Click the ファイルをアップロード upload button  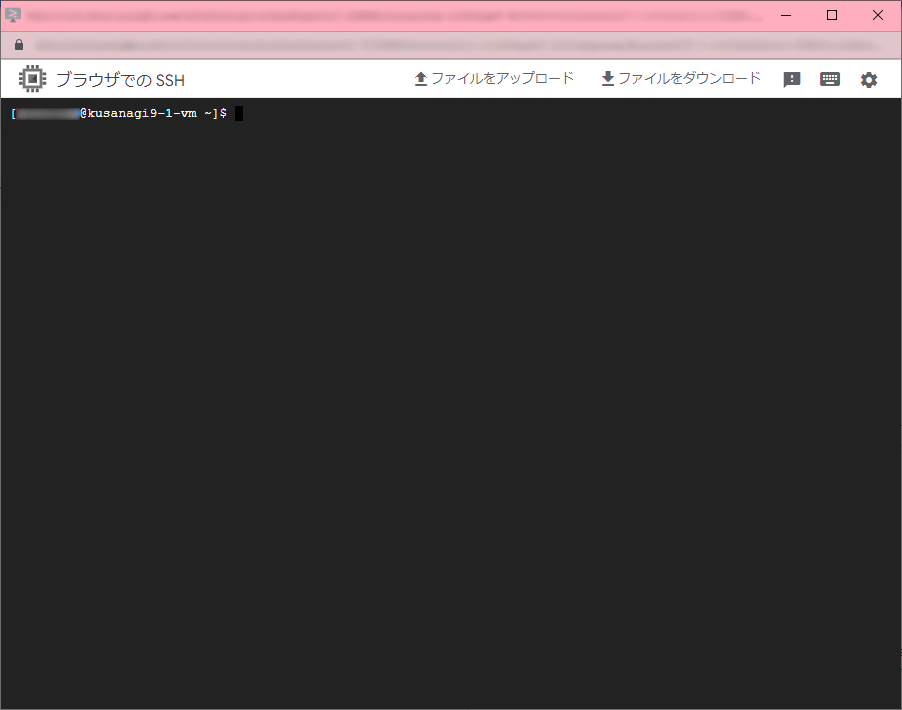point(494,79)
